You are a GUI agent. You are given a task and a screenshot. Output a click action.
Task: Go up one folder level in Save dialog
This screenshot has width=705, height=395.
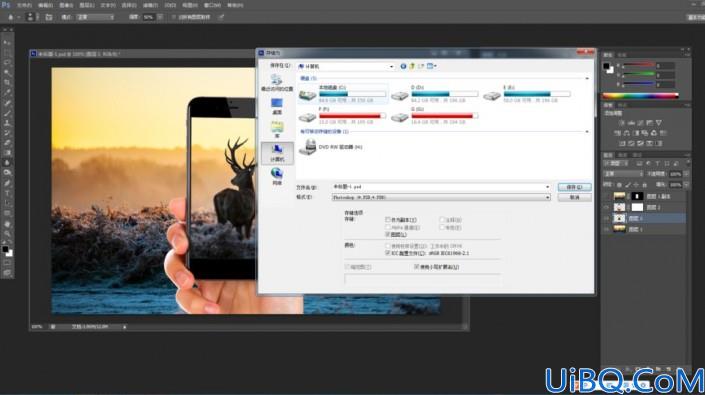click(412, 66)
